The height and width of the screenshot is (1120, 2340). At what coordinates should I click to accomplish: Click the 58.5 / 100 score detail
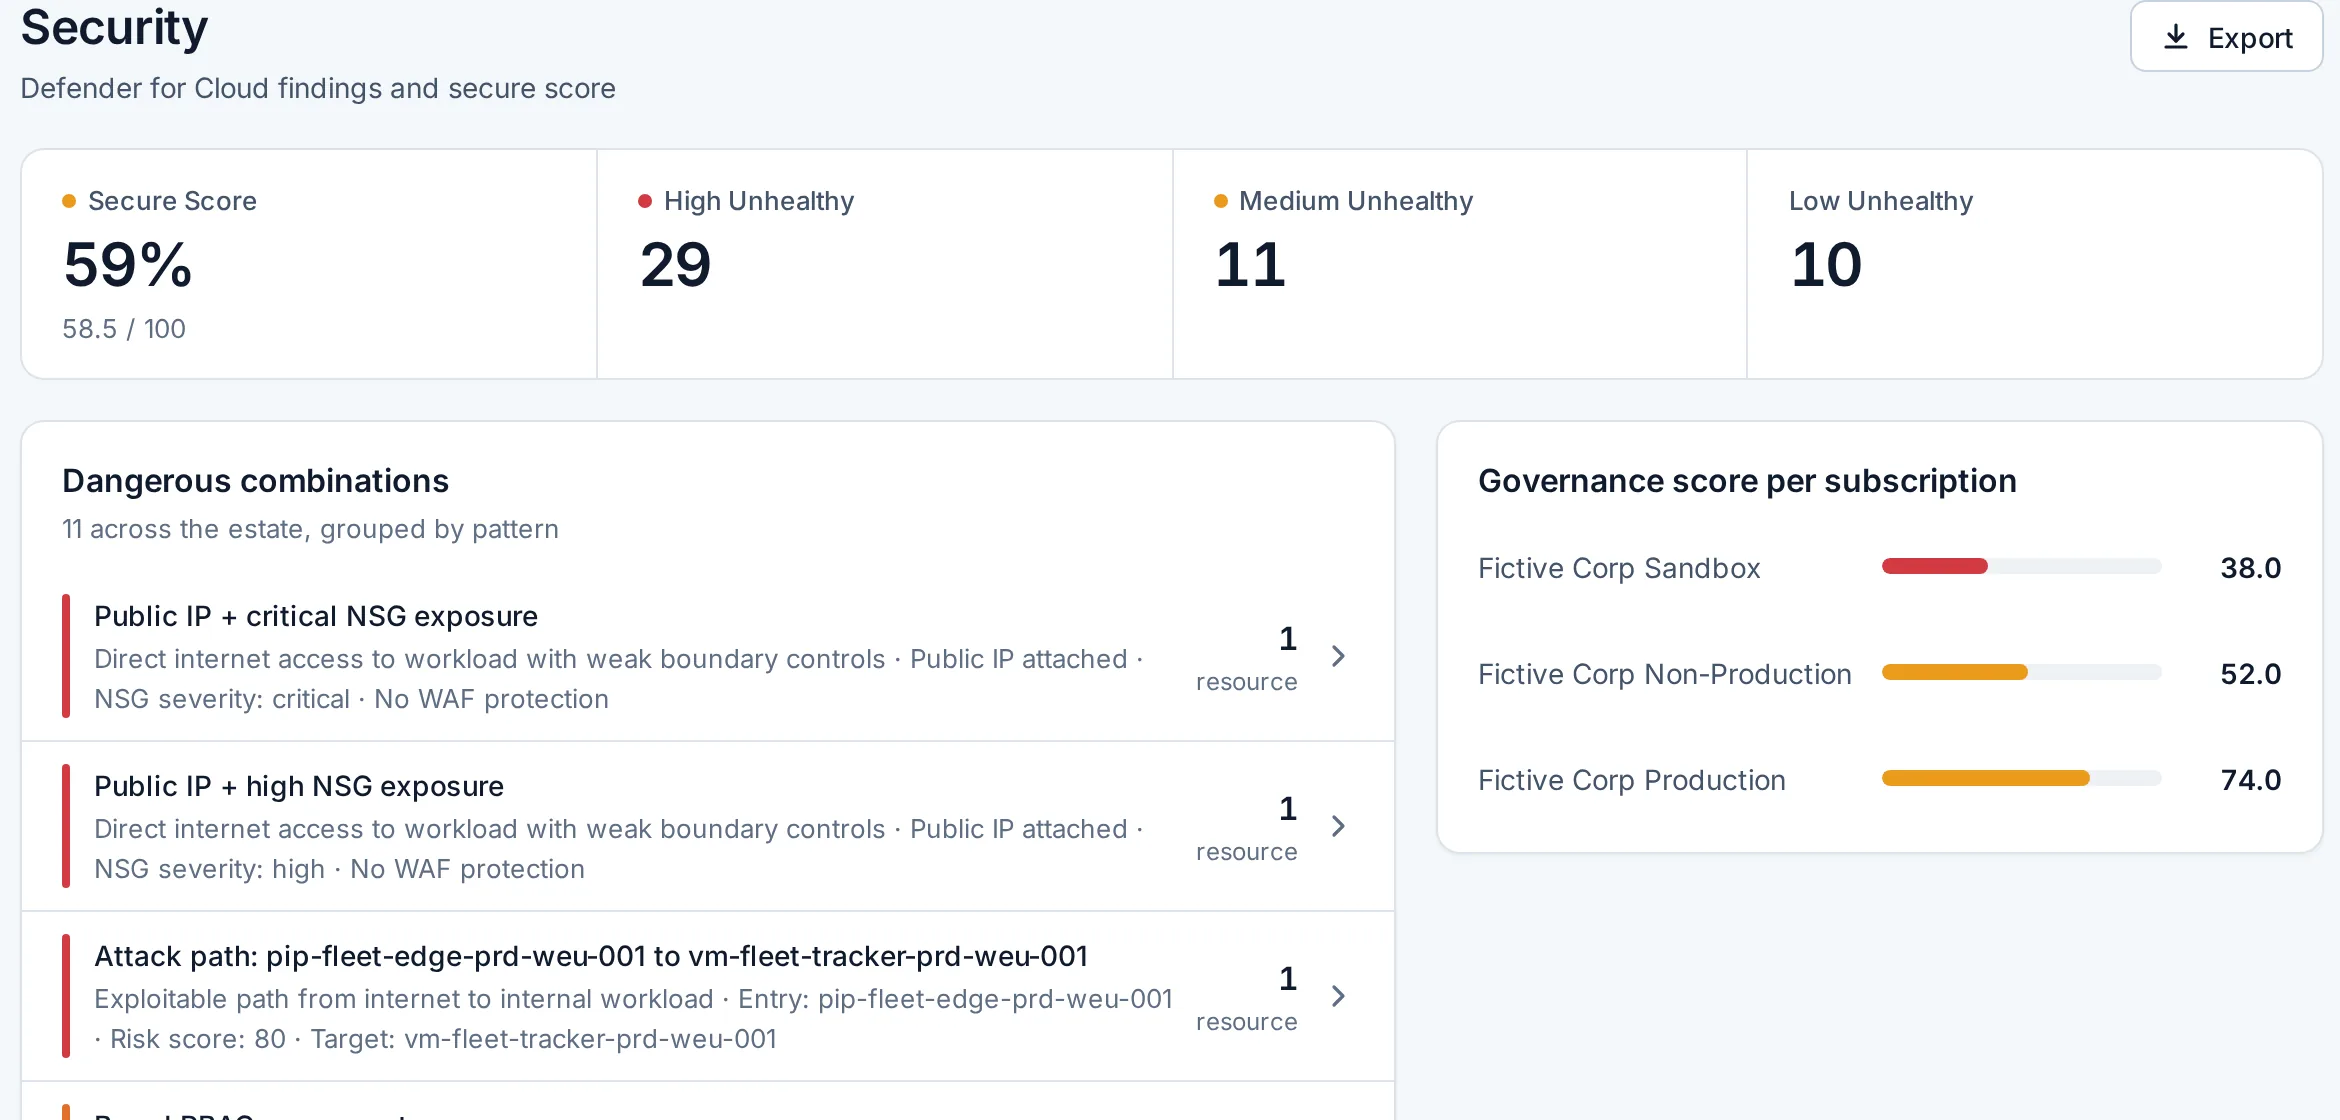[124, 329]
